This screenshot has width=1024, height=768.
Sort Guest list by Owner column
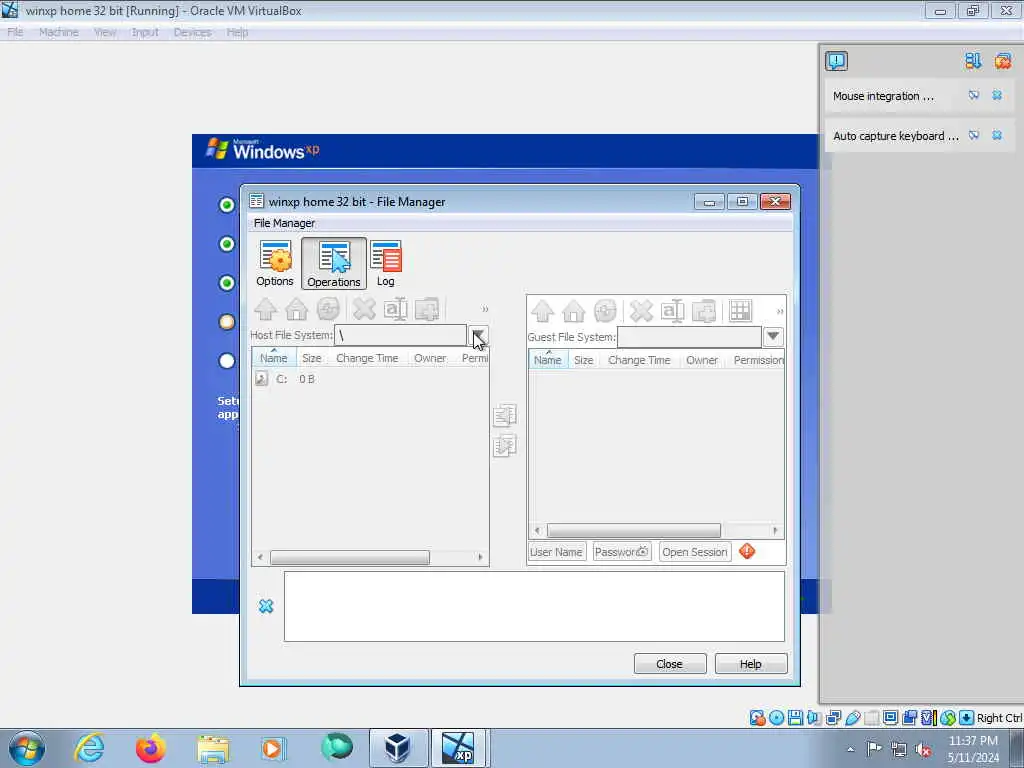(x=702, y=360)
